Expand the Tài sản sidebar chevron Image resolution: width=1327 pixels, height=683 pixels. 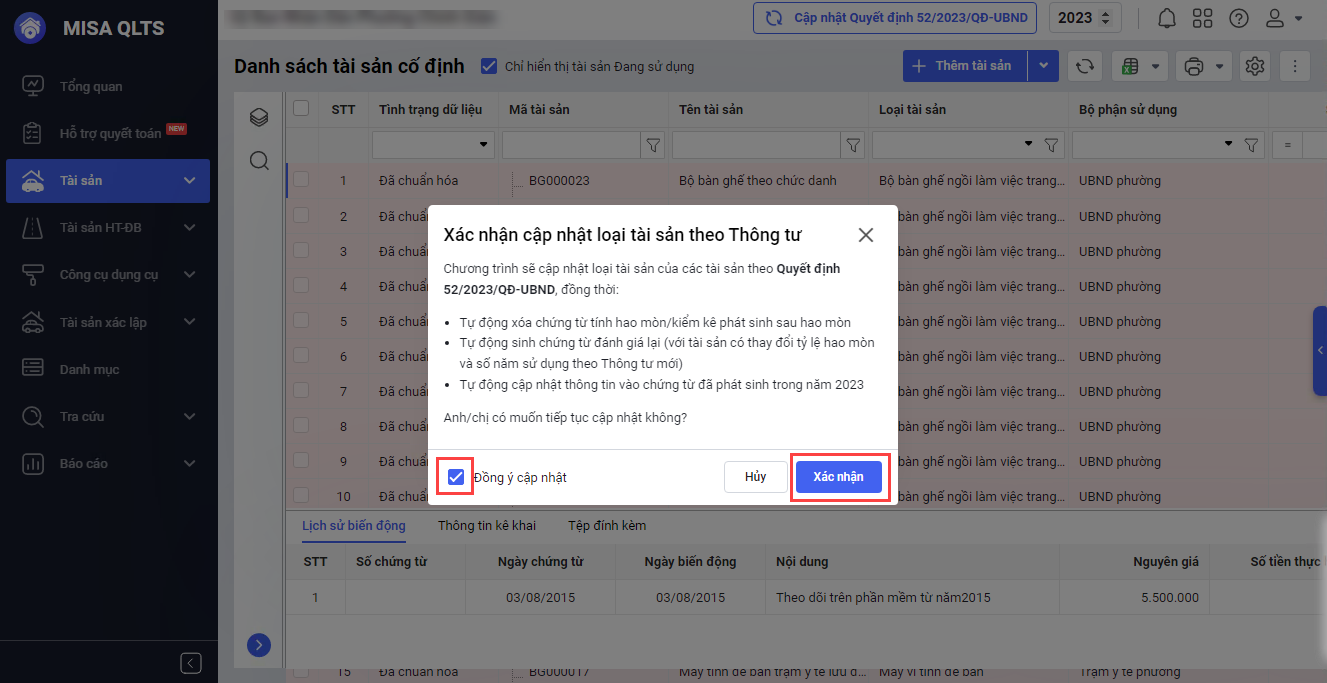pos(190,181)
